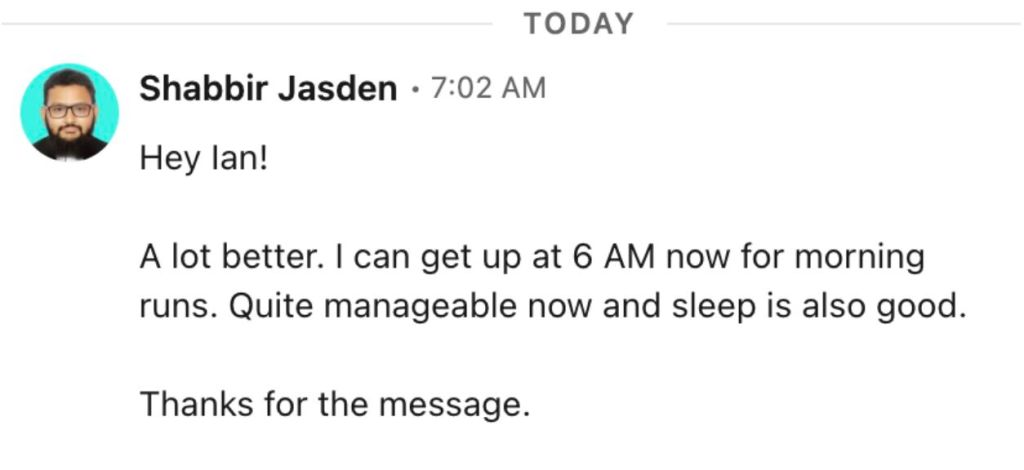The width and height of the screenshot is (1024, 470).
Task: Click the divider line left of TODAY
Action: coord(250,24)
